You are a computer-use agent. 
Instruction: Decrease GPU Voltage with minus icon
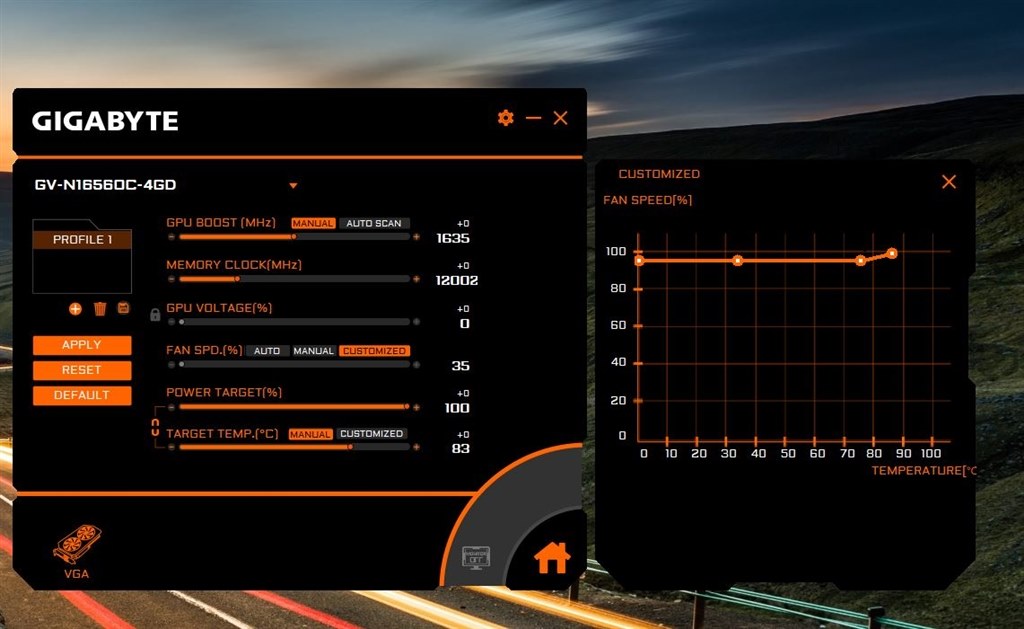point(171,322)
